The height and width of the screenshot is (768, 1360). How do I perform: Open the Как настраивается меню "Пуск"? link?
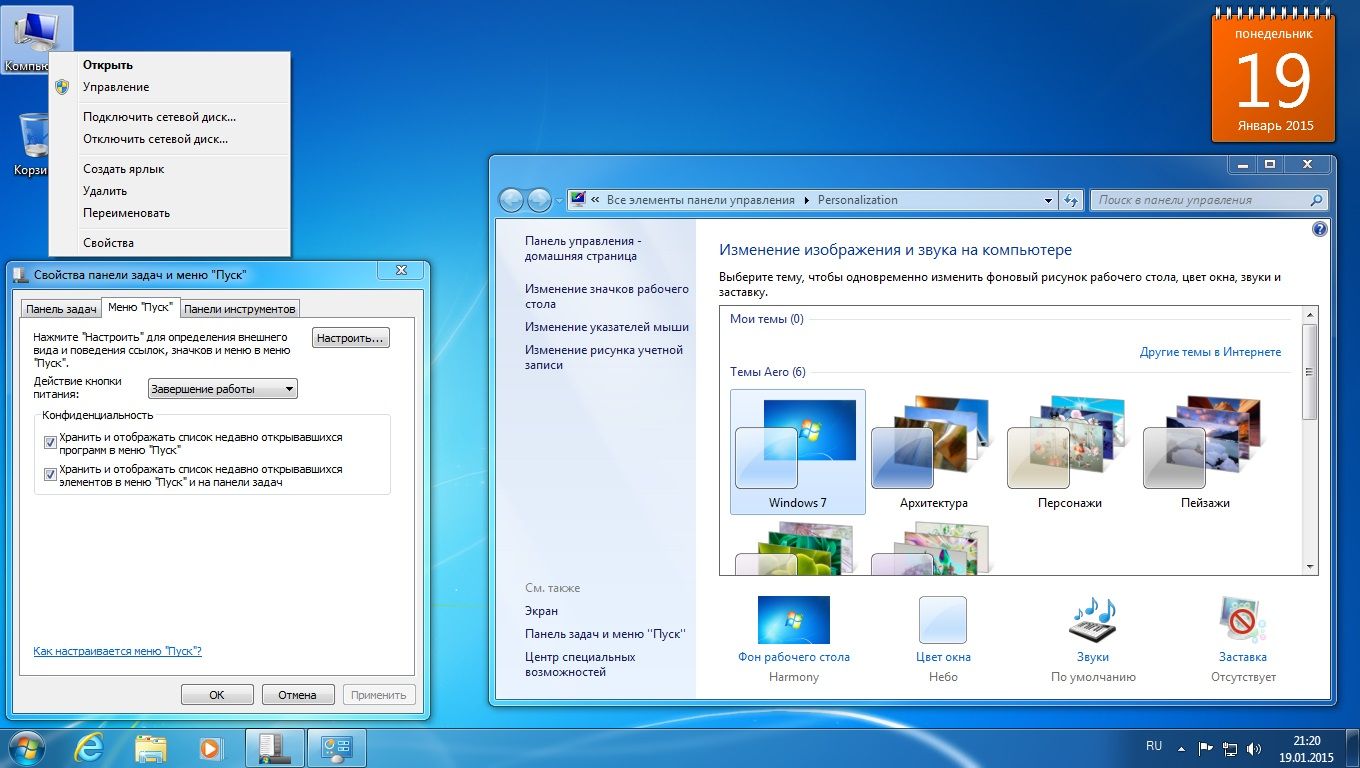click(117, 651)
